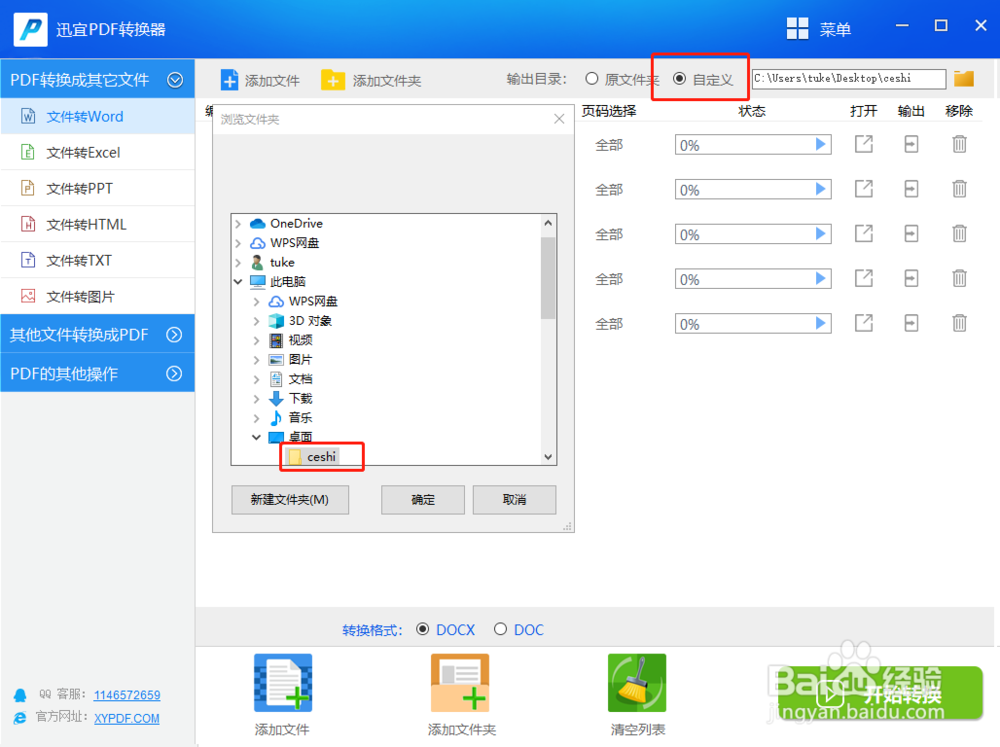Viewport: 1000px width, 747px height.
Task: Click the output icon in the second row
Action: 911,189
